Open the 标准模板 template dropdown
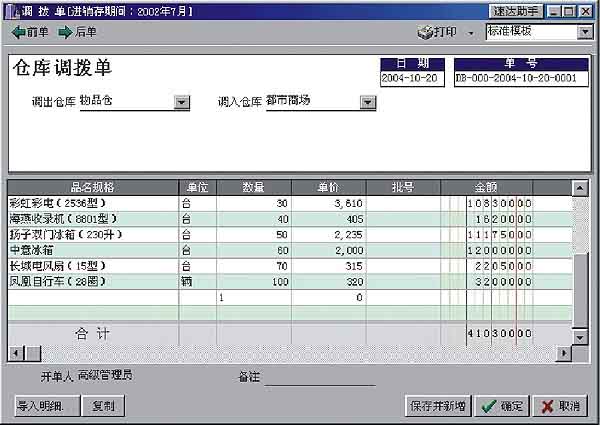 pos(585,32)
